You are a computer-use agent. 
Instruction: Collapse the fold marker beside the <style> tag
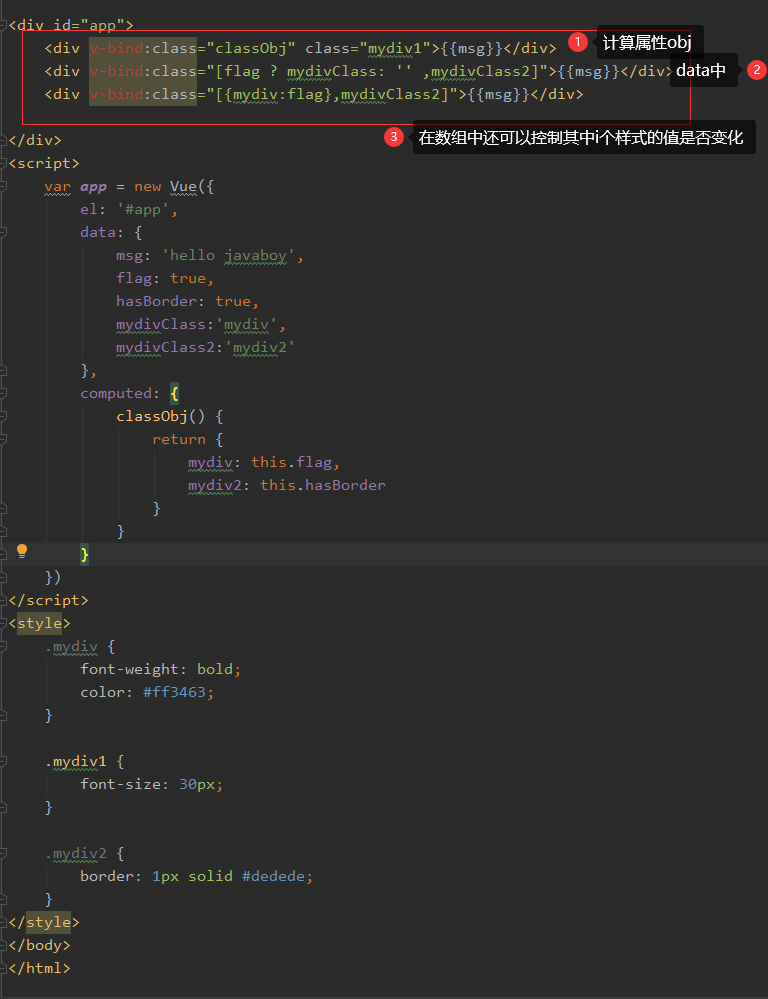tap(3, 623)
